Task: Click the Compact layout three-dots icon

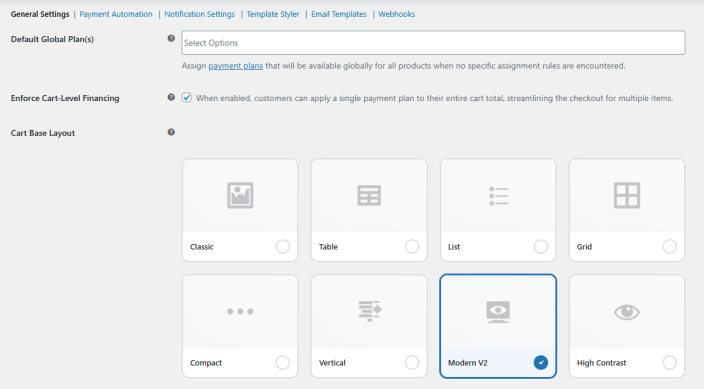Action: [x=240, y=311]
